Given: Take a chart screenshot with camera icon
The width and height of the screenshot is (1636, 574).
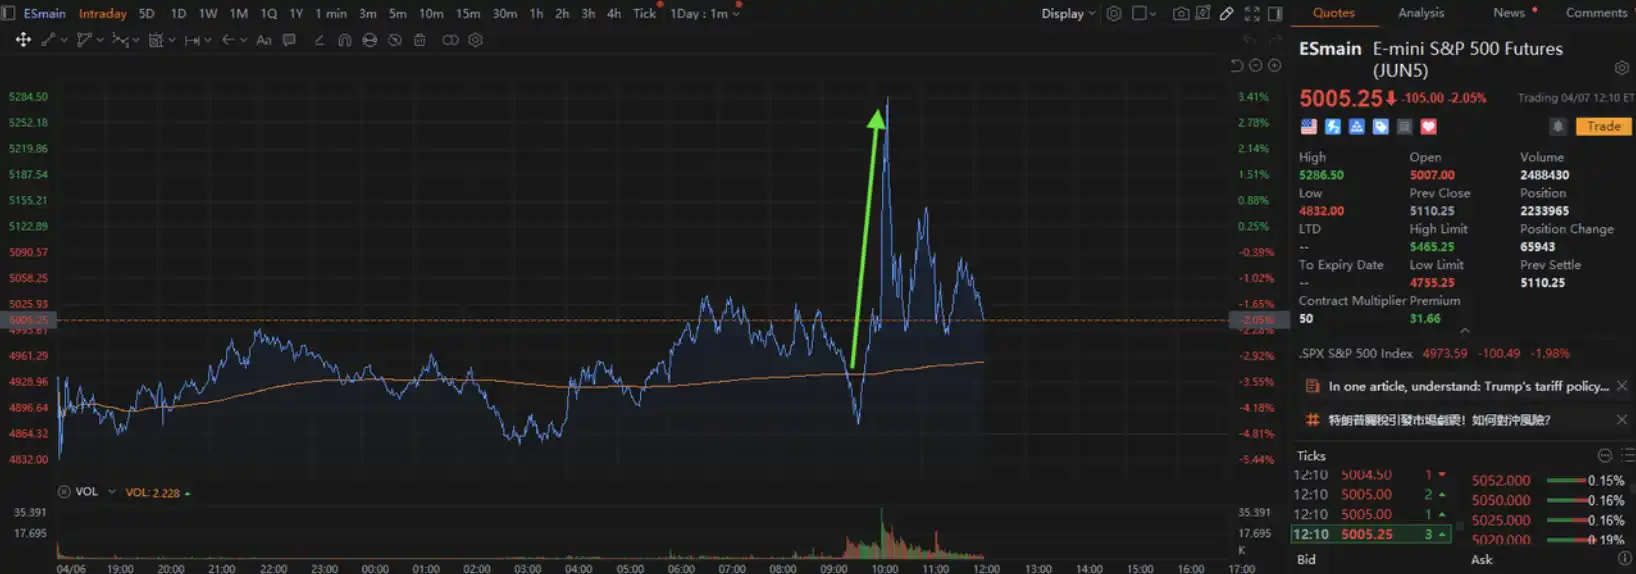Looking at the screenshot, I should (x=1180, y=14).
